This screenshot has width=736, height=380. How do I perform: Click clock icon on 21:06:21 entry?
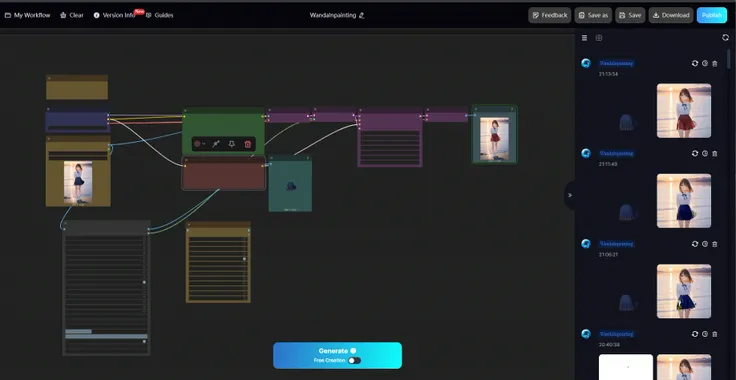[x=705, y=244]
